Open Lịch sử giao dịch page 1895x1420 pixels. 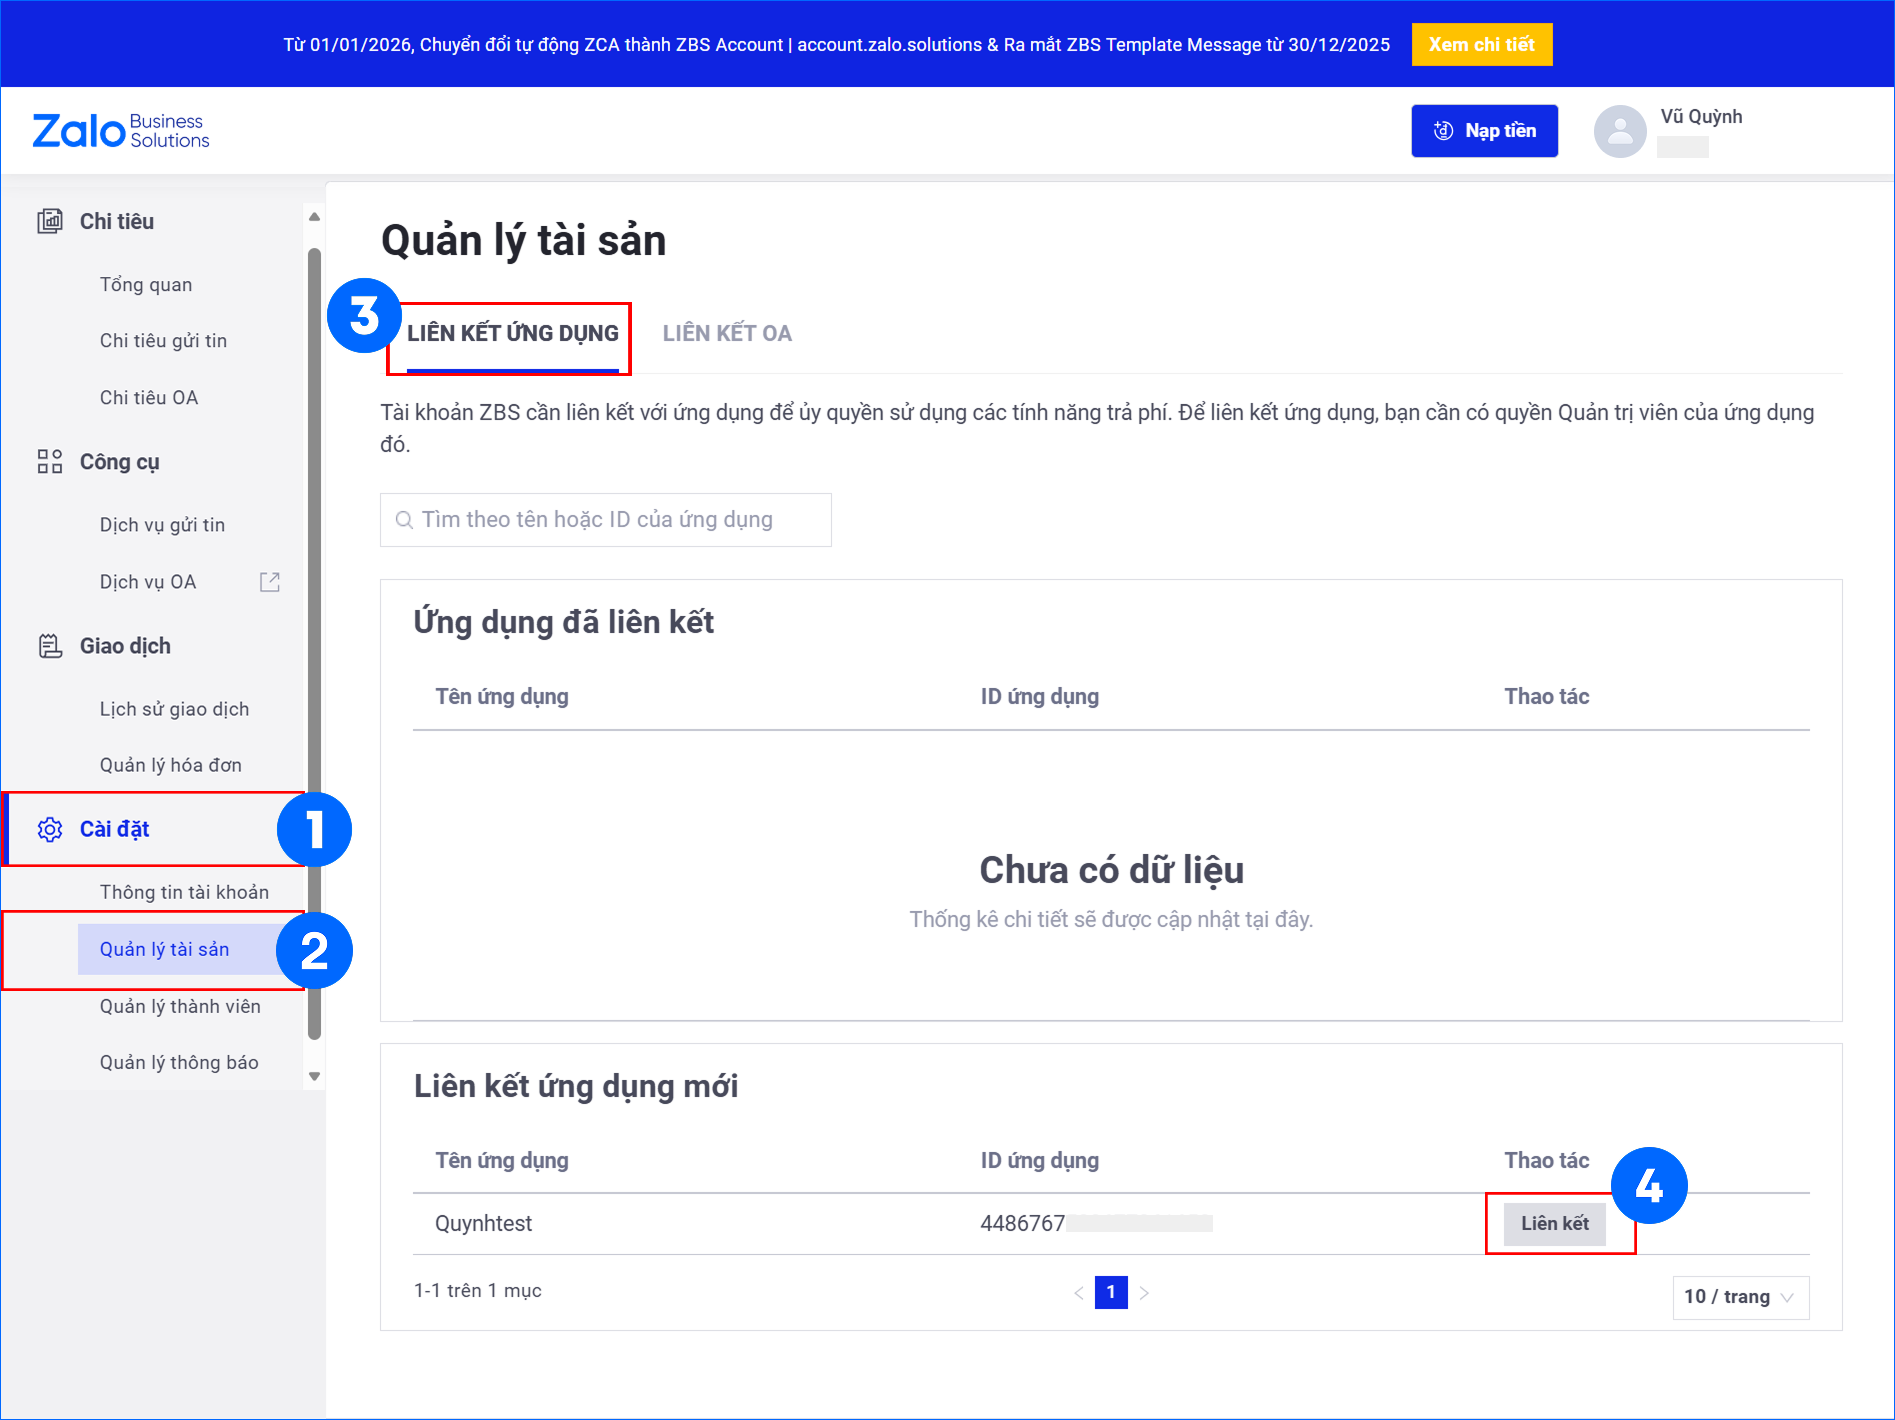pos(174,709)
